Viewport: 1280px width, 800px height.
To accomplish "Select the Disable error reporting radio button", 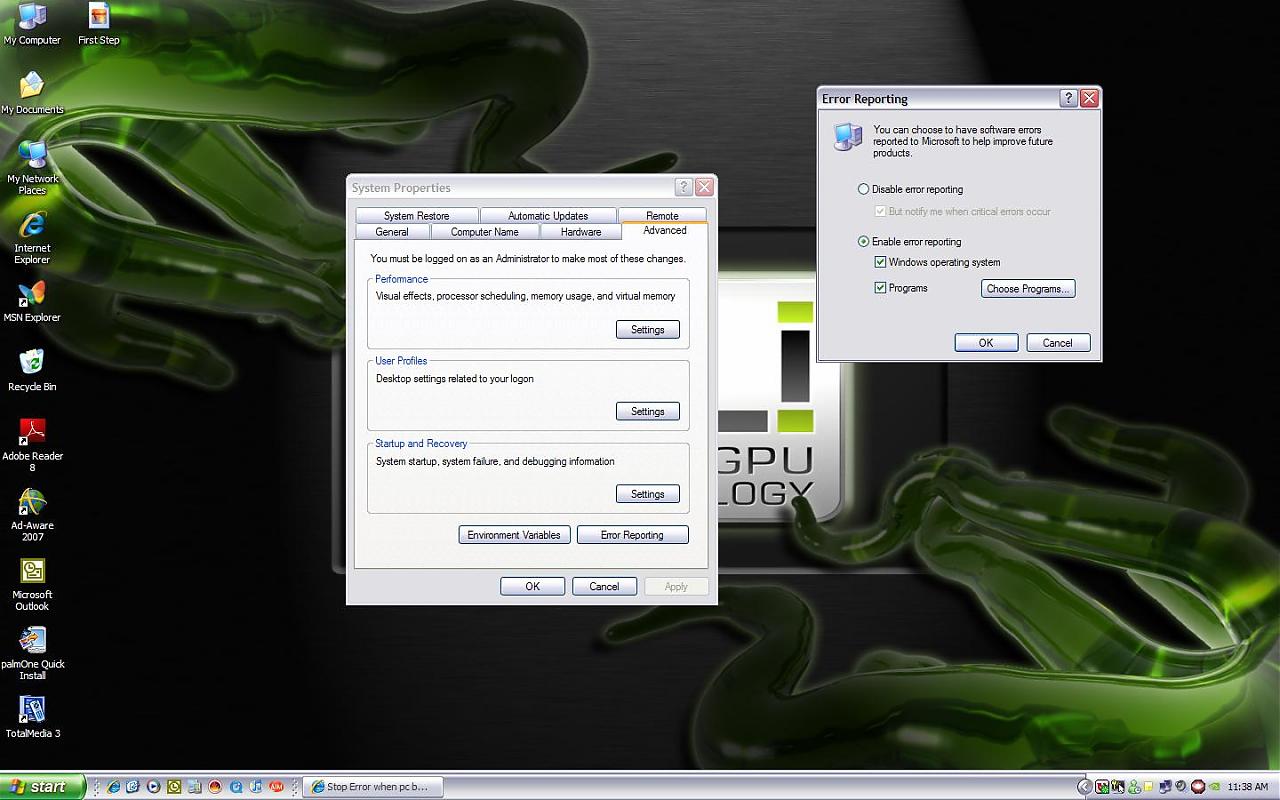I will click(x=864, y=189).
